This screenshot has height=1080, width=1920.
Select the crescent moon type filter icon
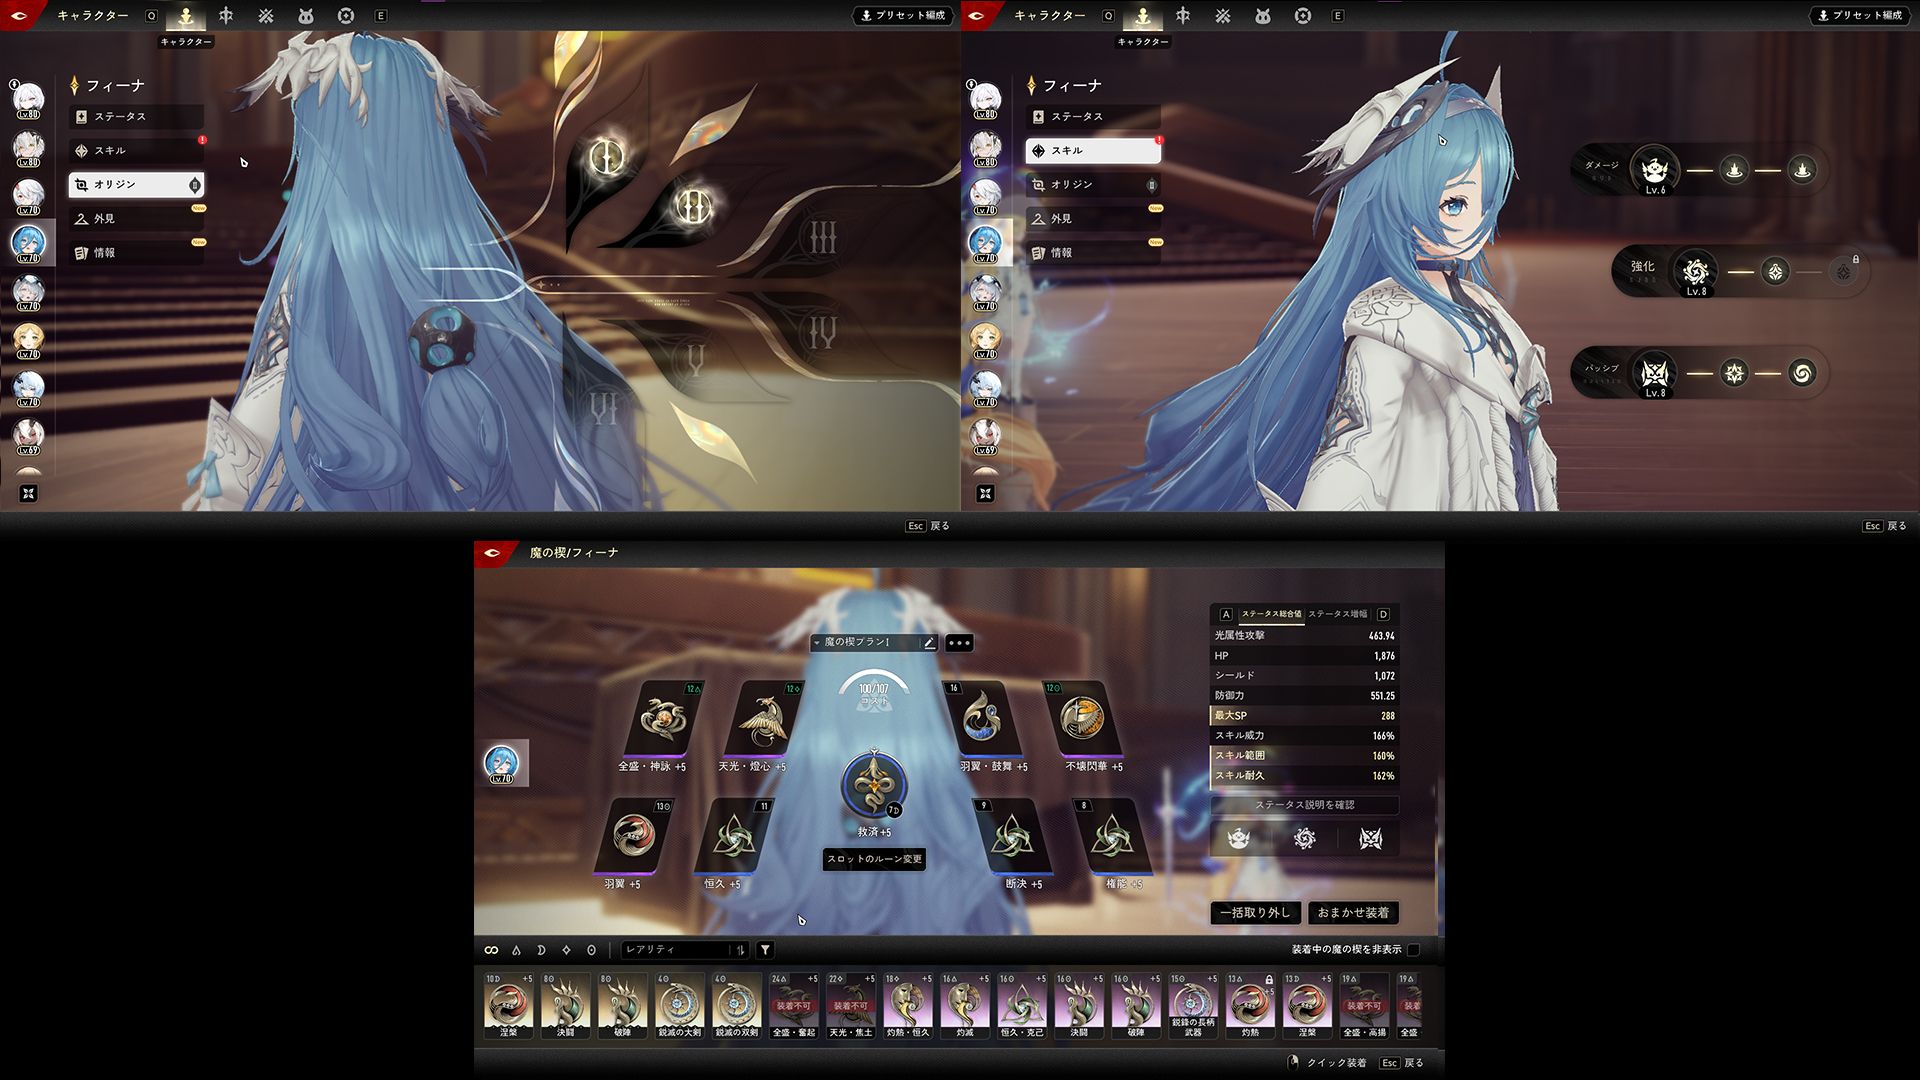click(541, 950)
